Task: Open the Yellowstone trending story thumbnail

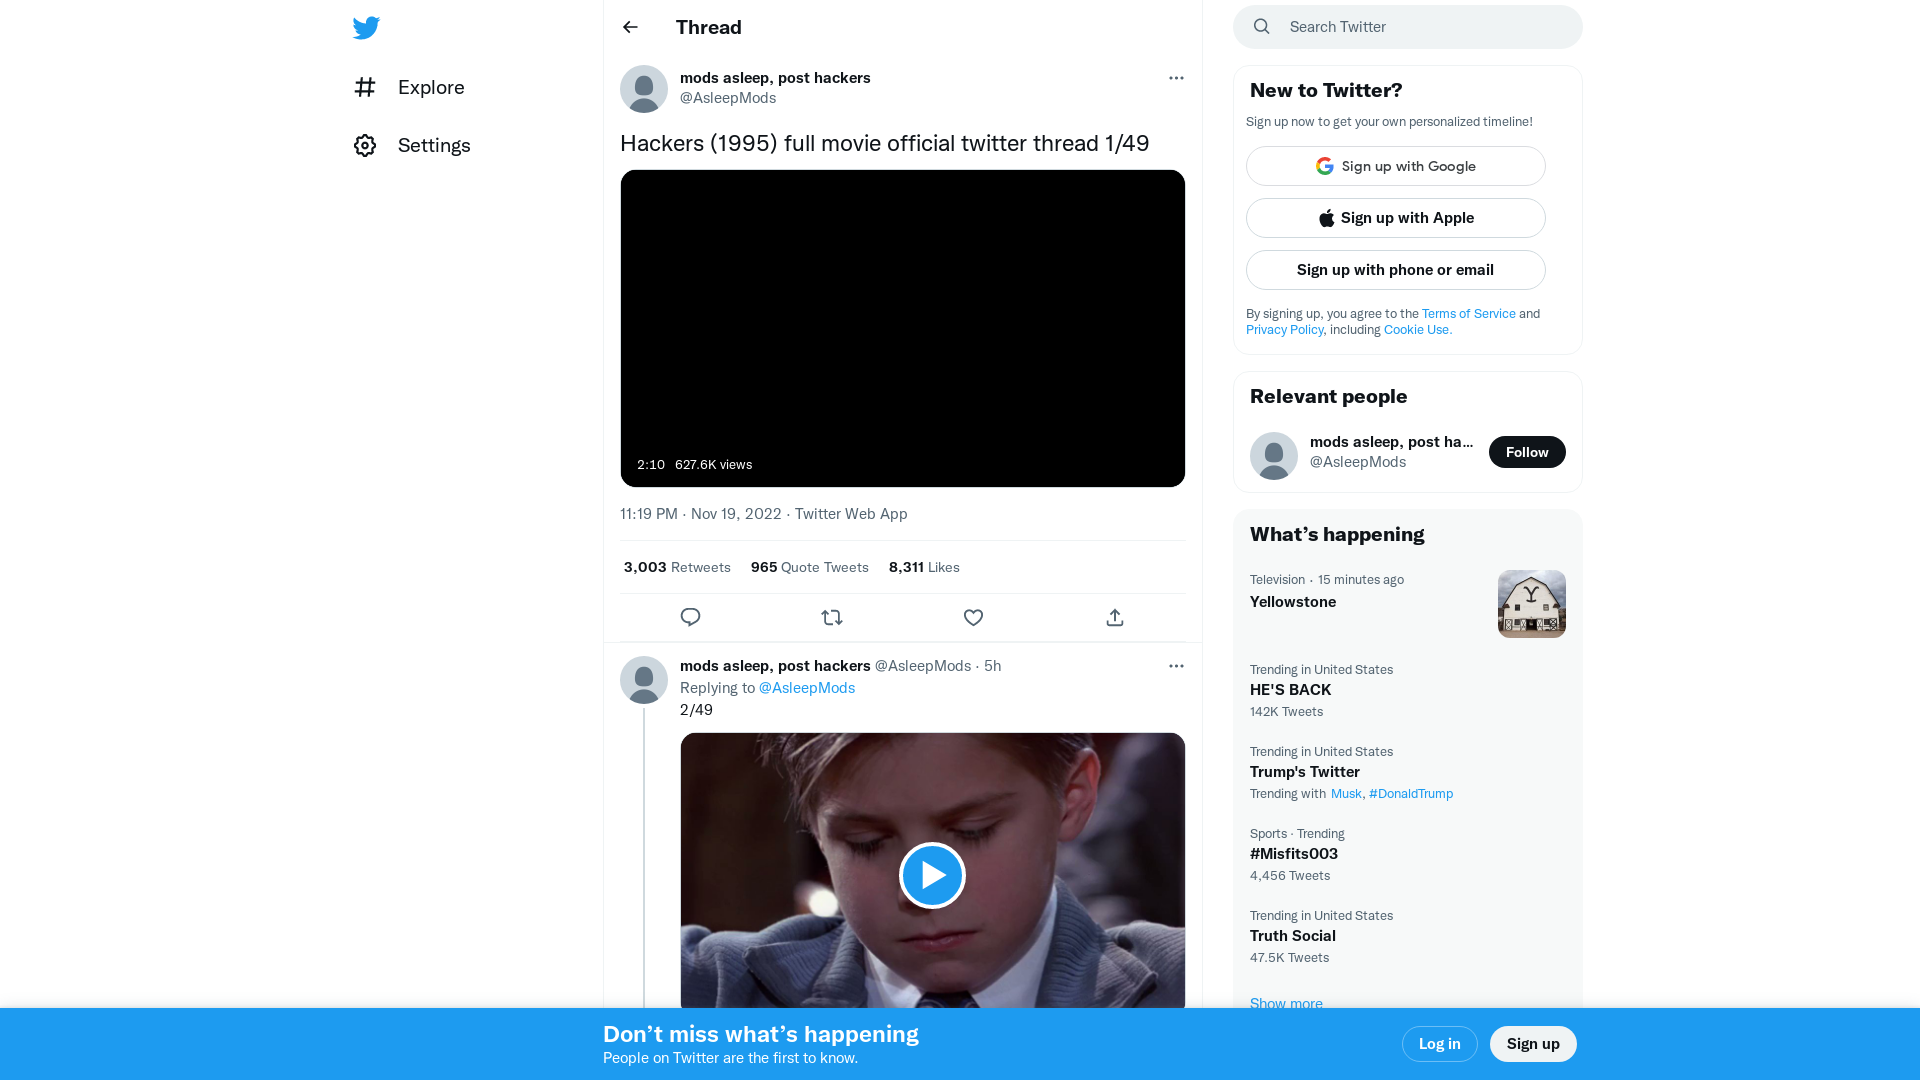Action: point(1531,603)
